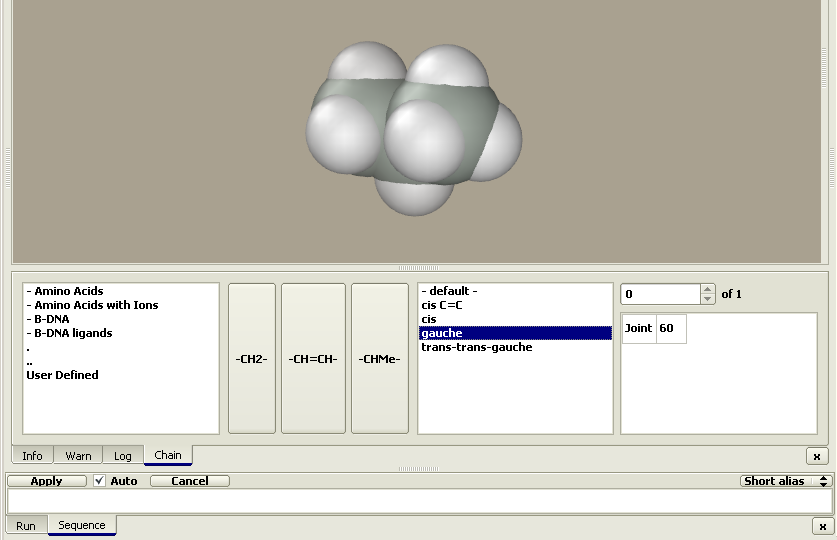Open the Short alias dropdown

pos(786,481)
